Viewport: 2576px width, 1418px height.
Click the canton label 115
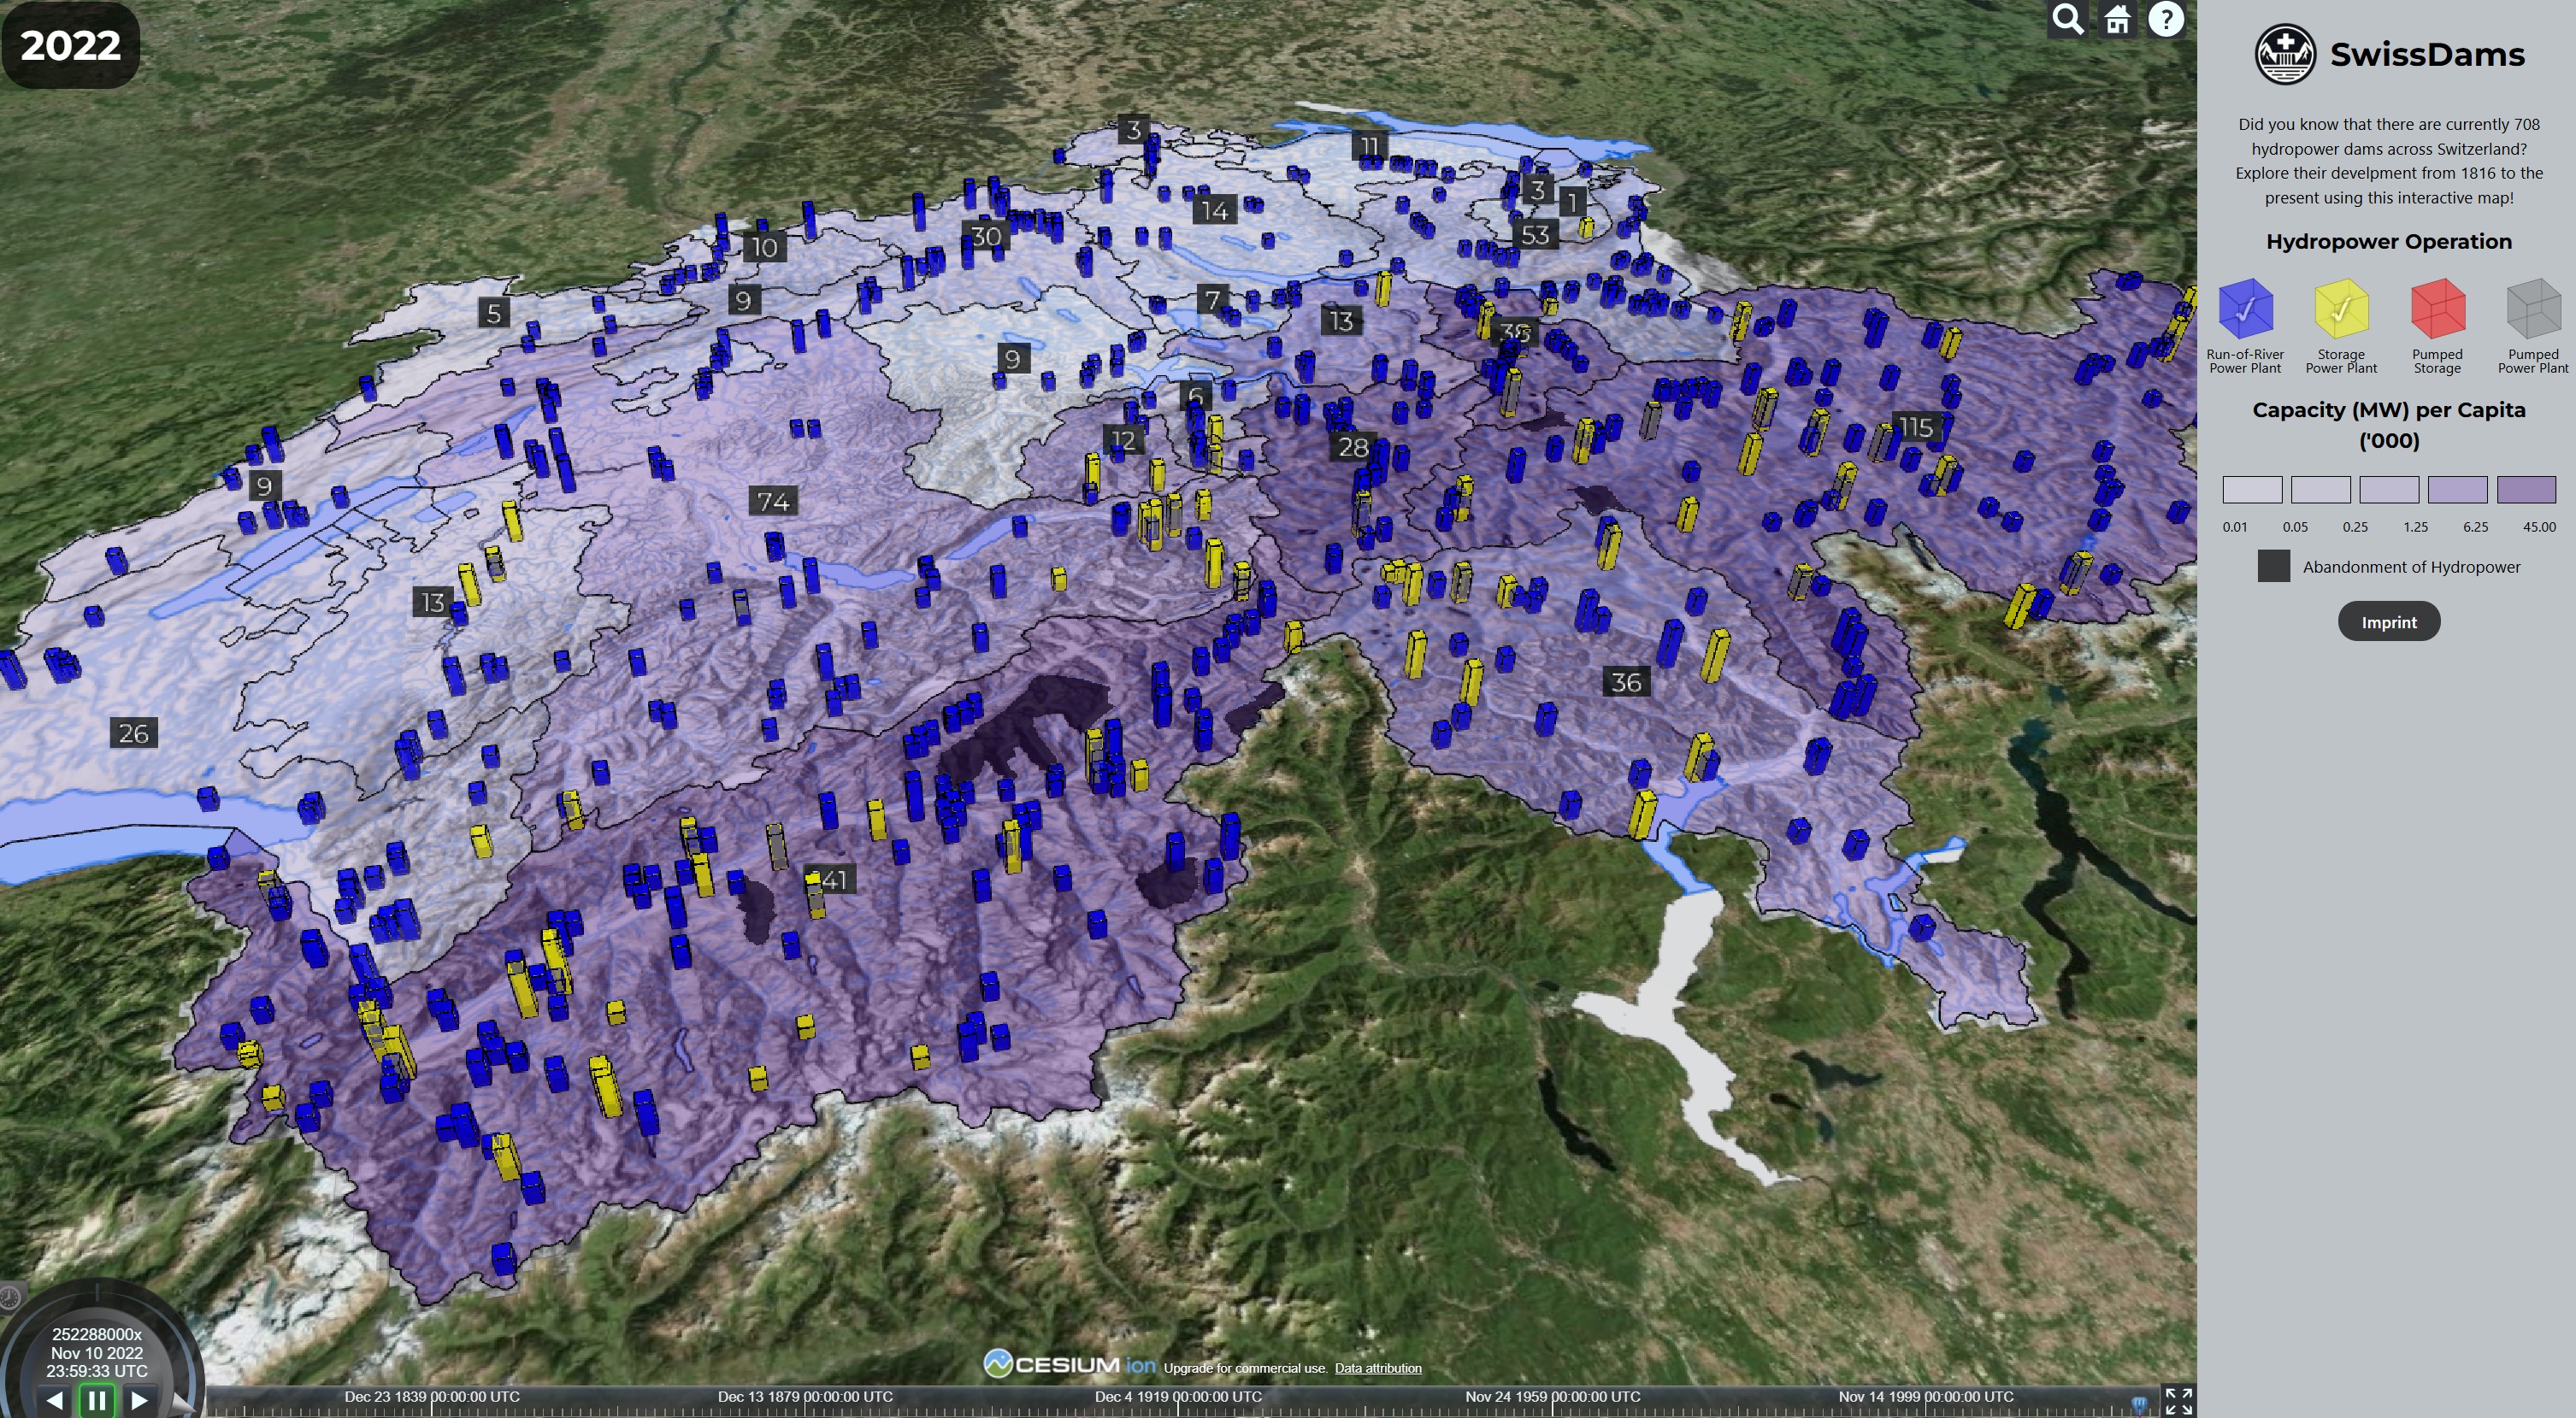click(x=1916, y=427)
